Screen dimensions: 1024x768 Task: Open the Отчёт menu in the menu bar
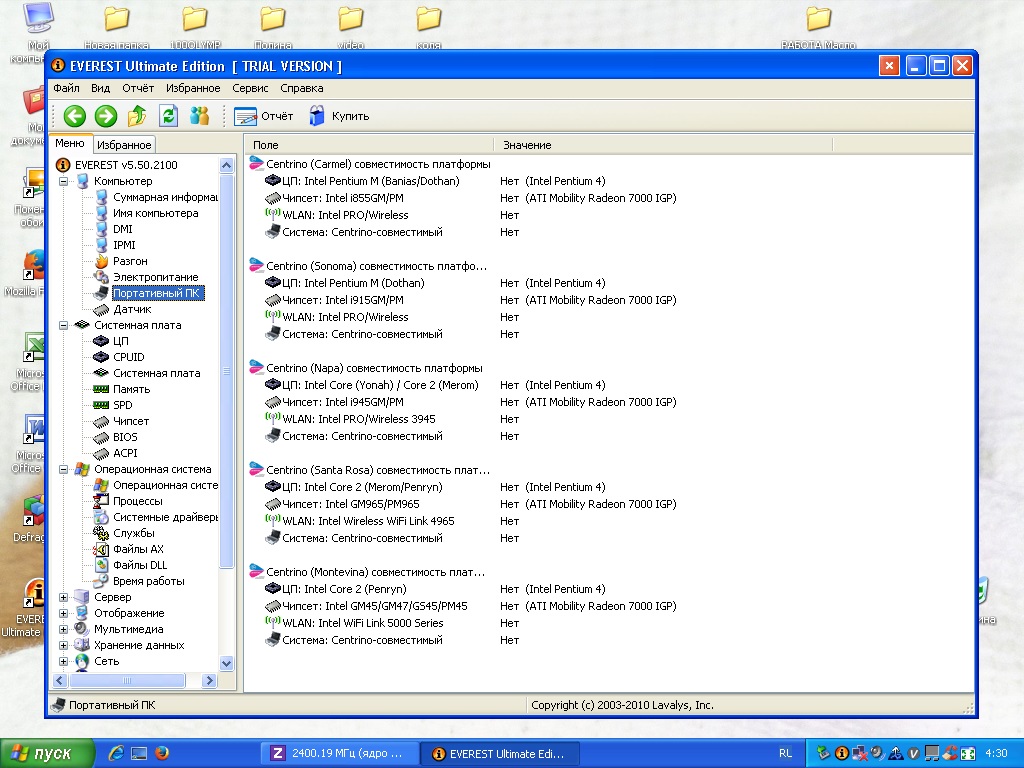pos(138,88)
